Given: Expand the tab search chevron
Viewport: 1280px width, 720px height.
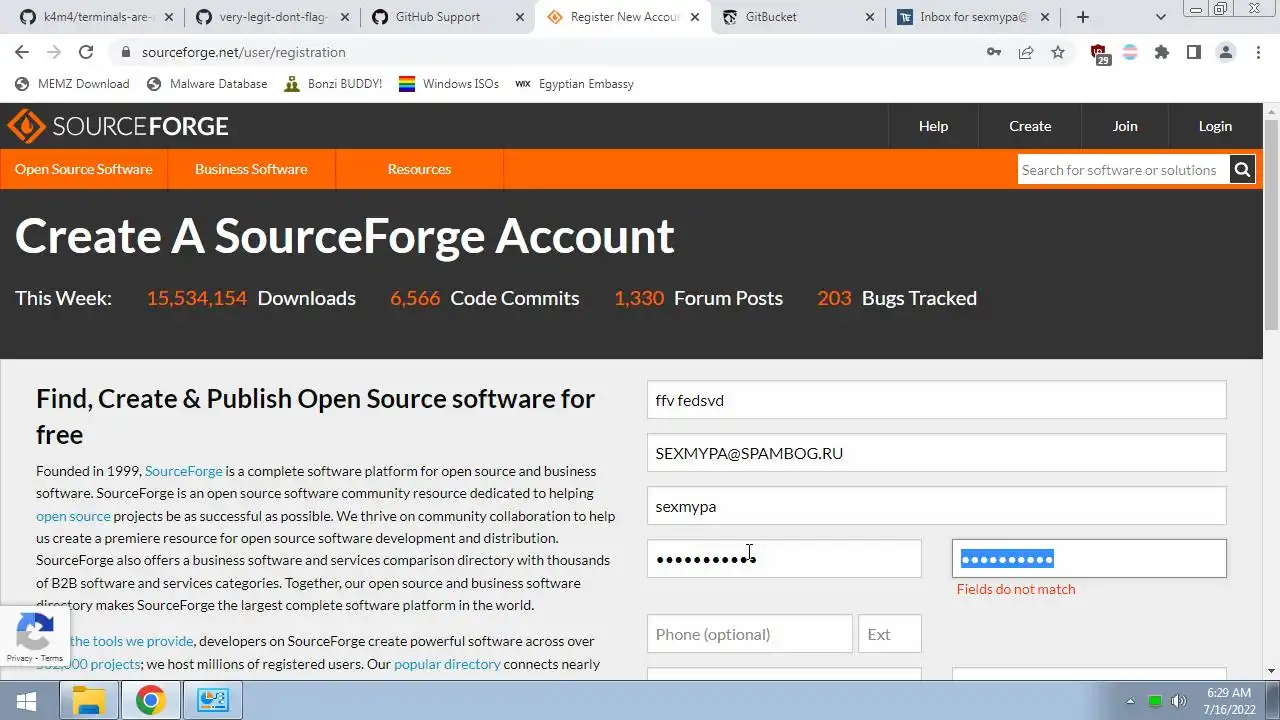Looking at the screenshot, I should (1161, 17).
